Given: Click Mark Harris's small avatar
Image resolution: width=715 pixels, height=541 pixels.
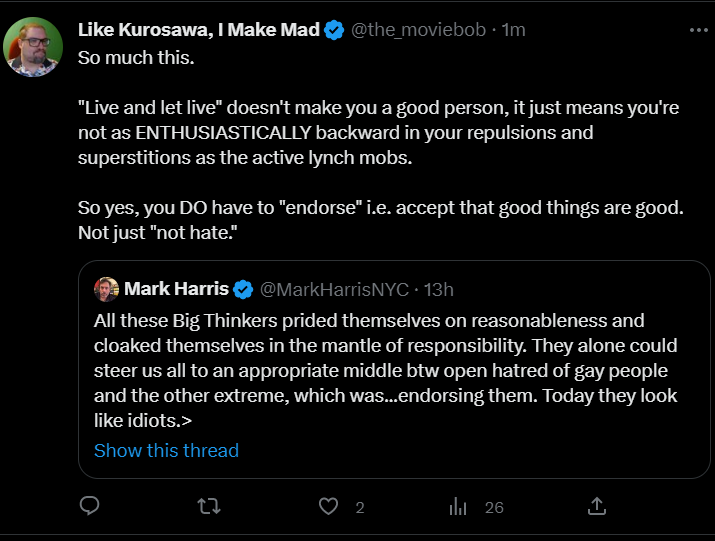Looking at the screenshot, I should tap(106, 289).
